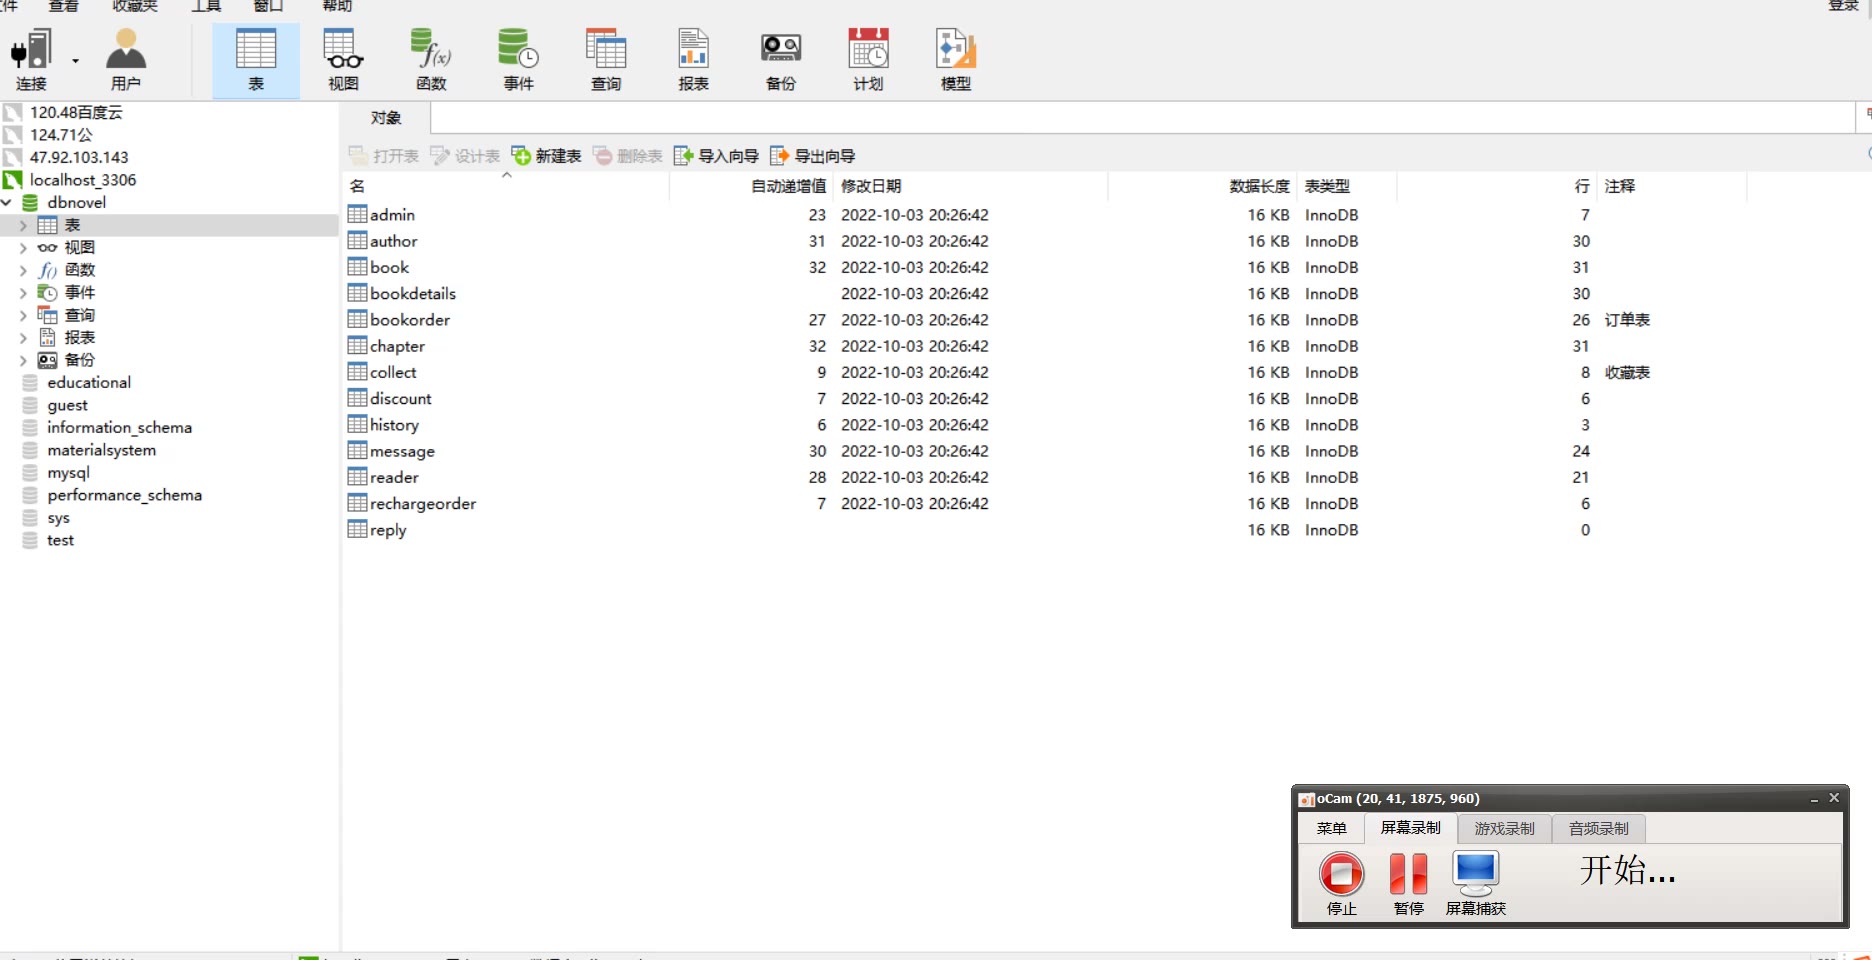The image size is (1872, 960).
Task: Open the 报表 (Report) toolbar icon
Action: pyautogui.click(x=693, y=60)
